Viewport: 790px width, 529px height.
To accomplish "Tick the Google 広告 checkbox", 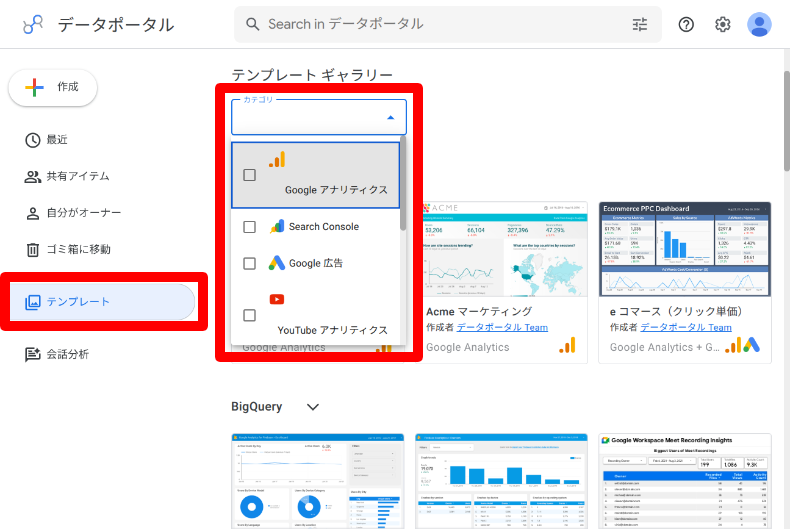I will tap(250, 263).
